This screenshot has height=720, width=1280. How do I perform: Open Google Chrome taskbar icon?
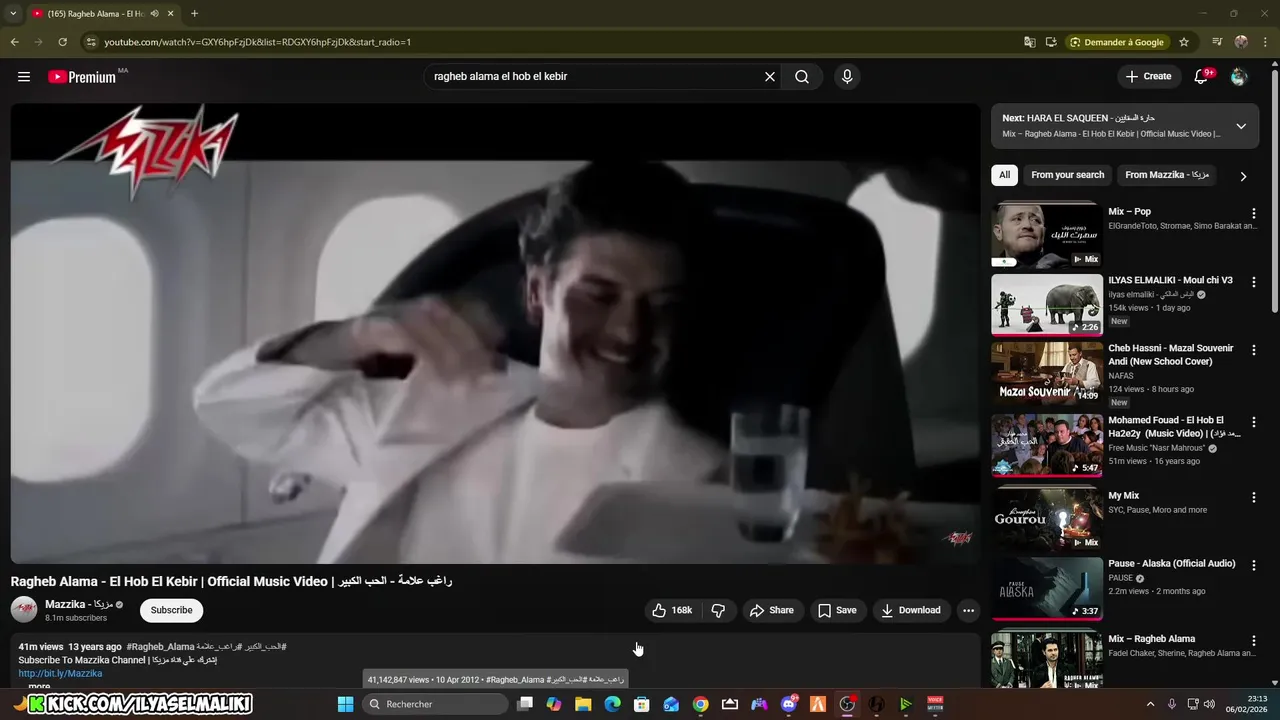point(701,704)
